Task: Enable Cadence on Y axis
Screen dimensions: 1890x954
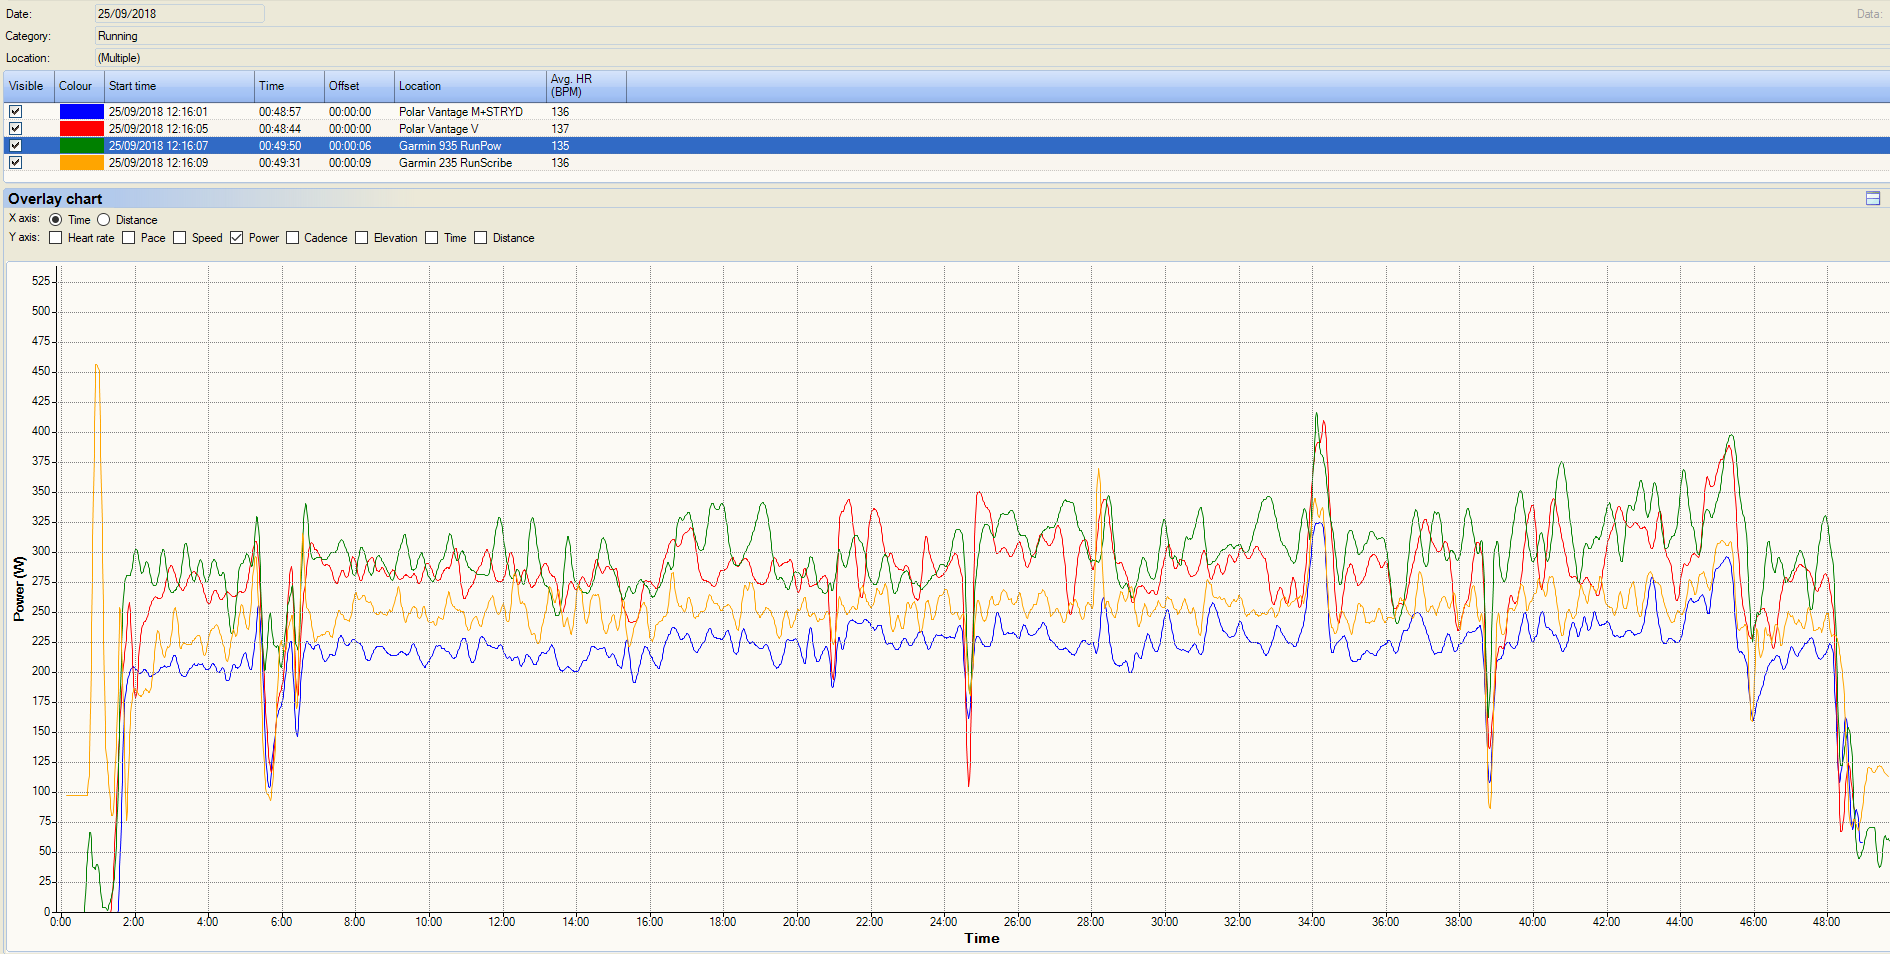Action: (293, 238)
